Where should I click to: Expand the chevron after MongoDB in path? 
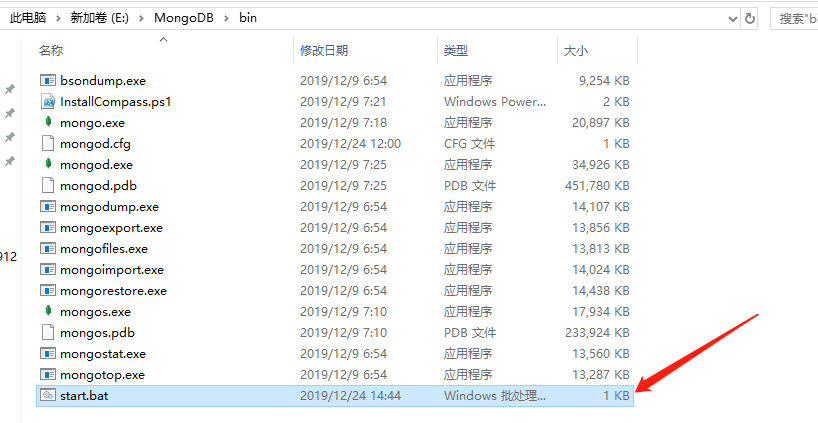(x=226, y=18)
